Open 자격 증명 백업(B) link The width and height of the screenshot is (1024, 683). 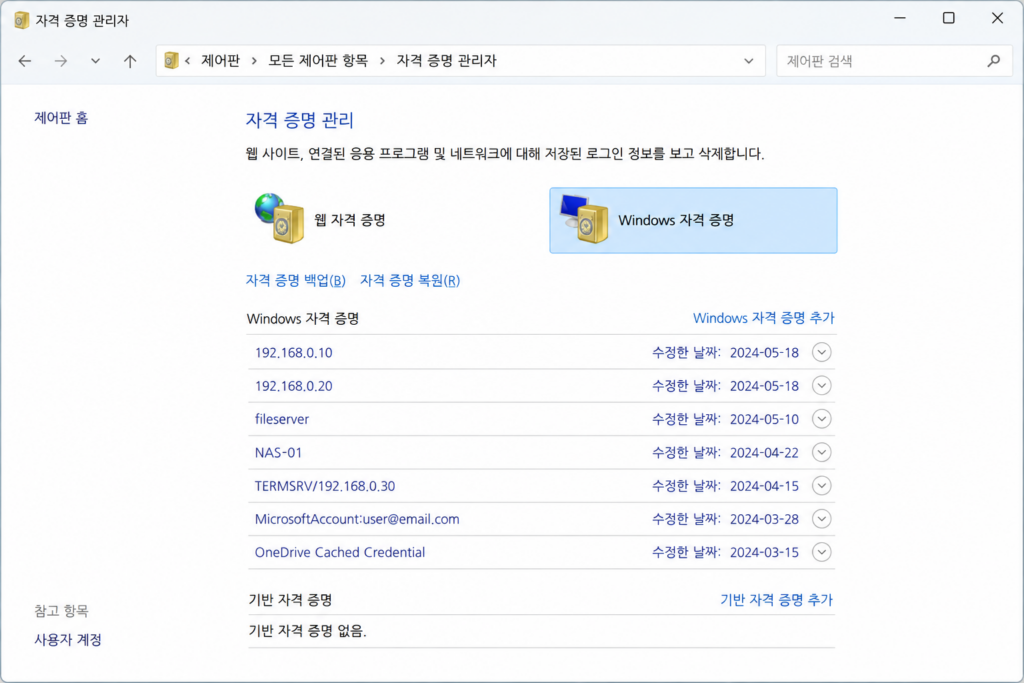click(295, 281)
